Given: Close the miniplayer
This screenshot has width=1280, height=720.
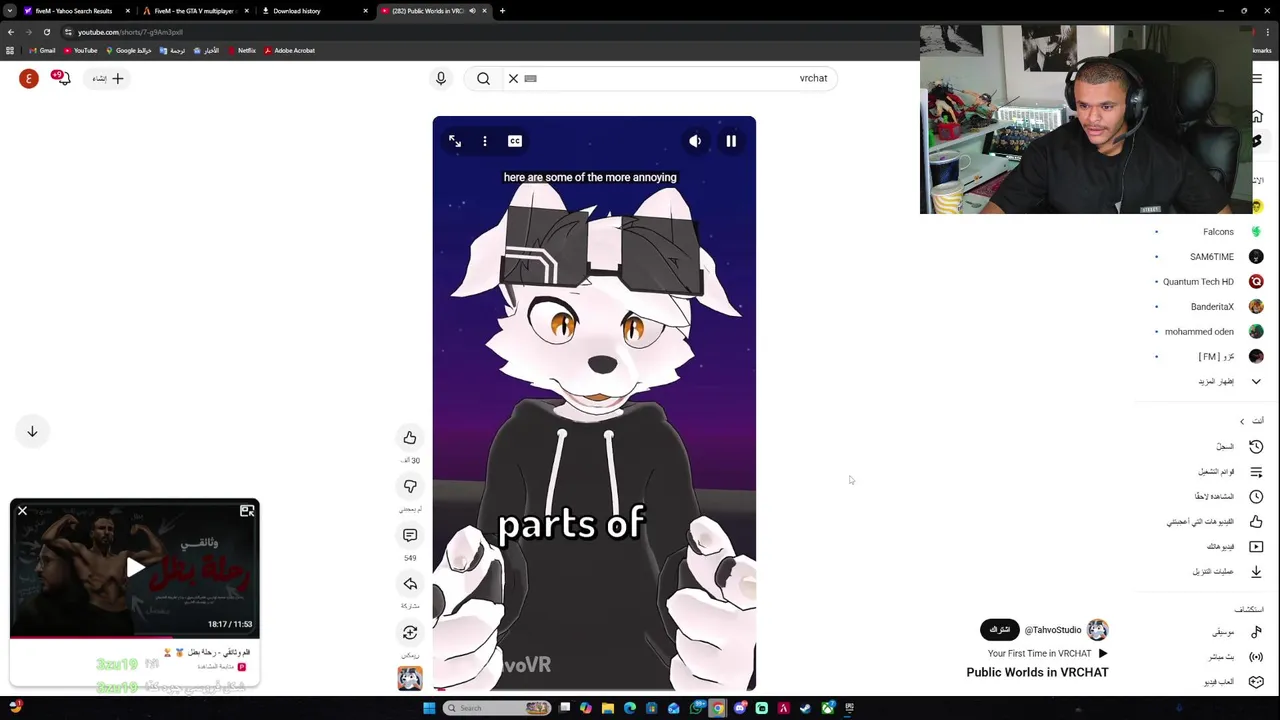Looking at the screenshot, I should (x=22, y=511).
